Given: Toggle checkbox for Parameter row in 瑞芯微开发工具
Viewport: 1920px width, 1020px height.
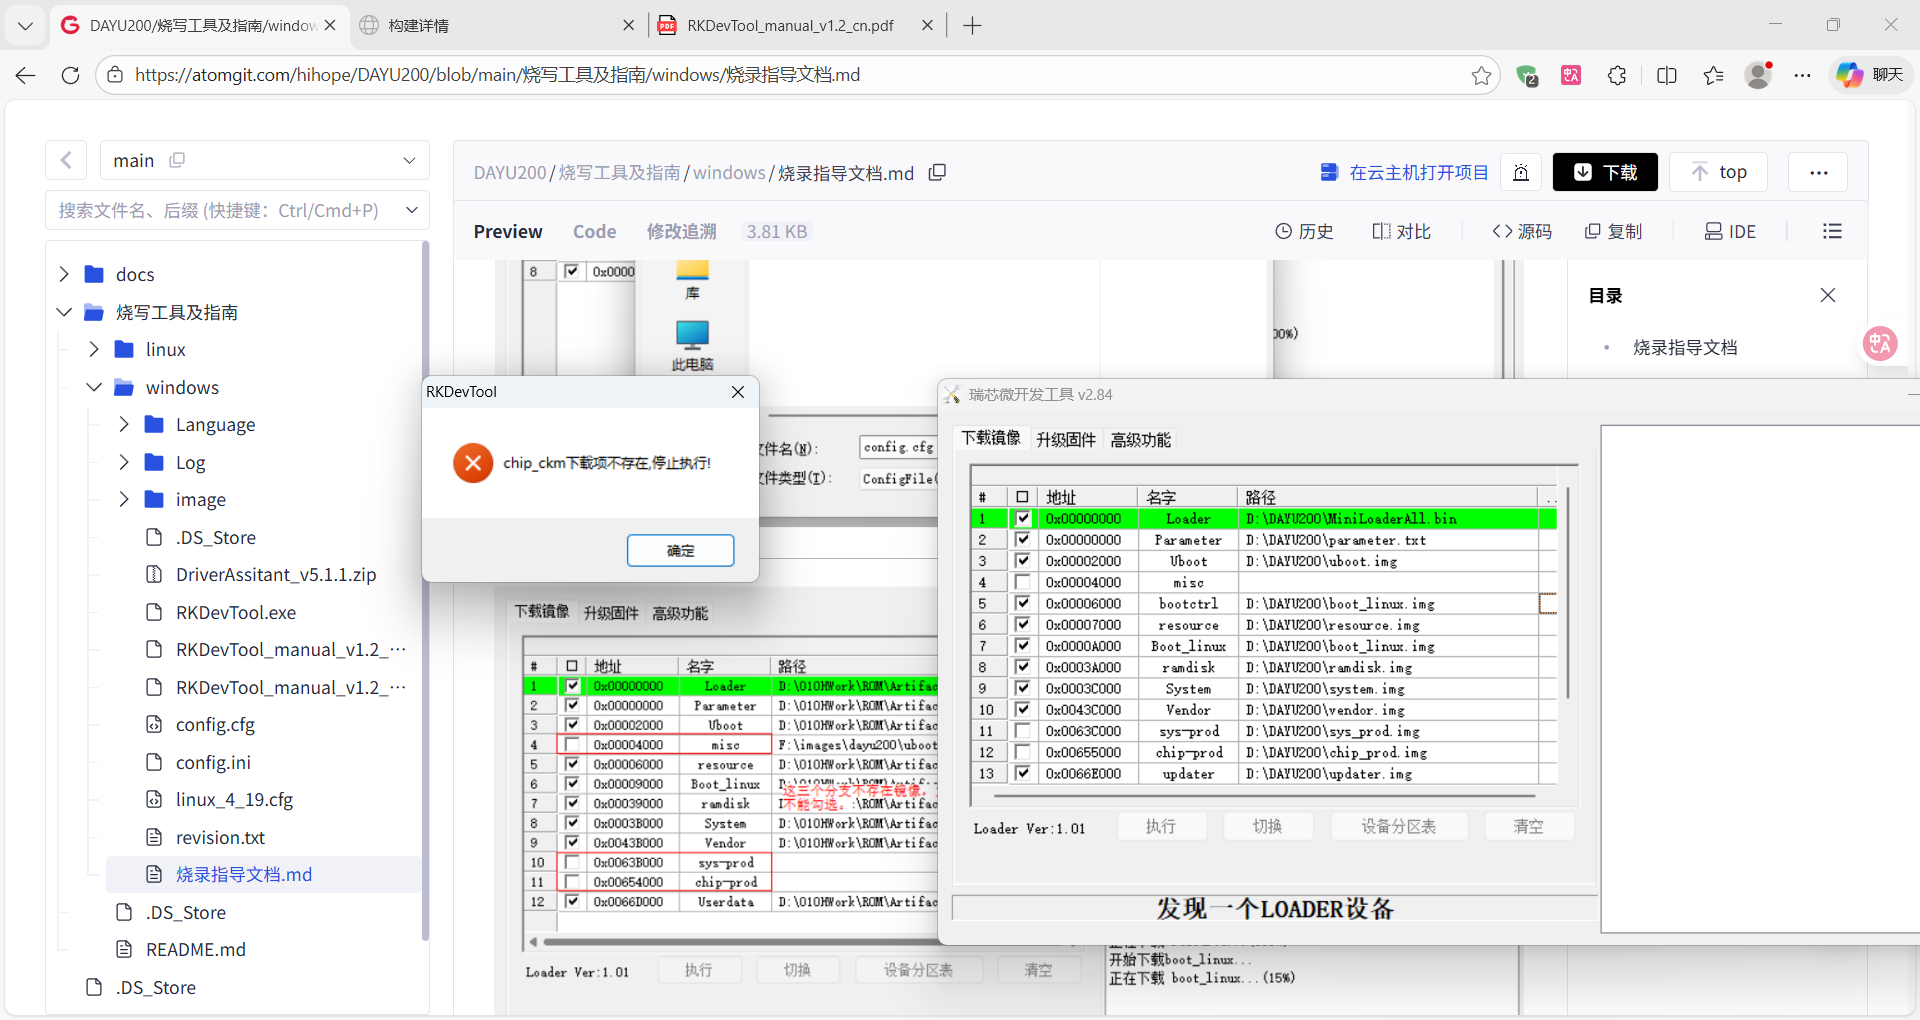Looking at the screenshot, I should tap(1022, 539).
